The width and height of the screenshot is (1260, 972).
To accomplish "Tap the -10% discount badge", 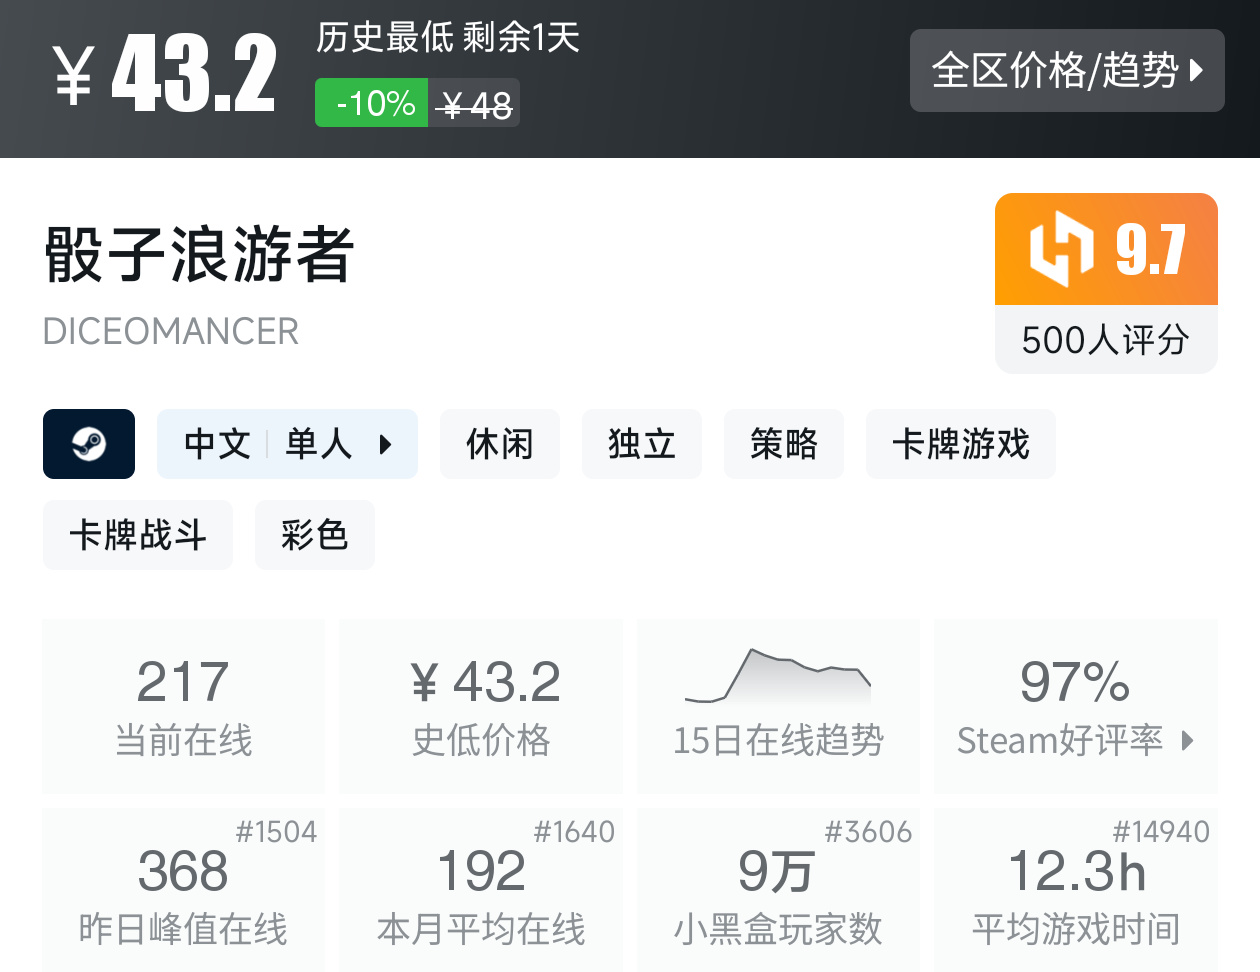I will click(372, 103).
